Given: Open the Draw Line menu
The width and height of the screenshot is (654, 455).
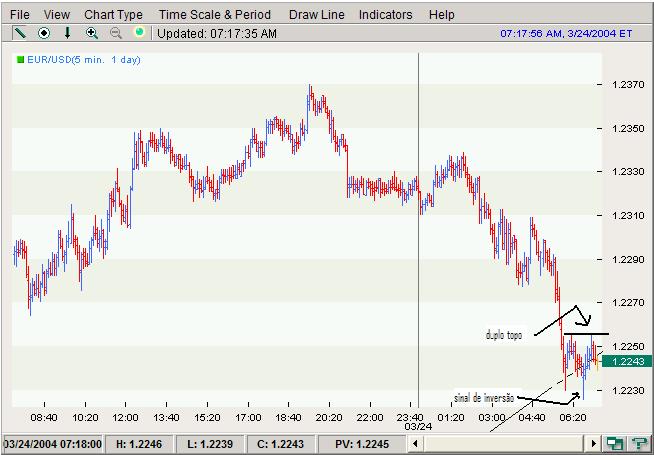Looking at the screenshot, I should (317, 15).
